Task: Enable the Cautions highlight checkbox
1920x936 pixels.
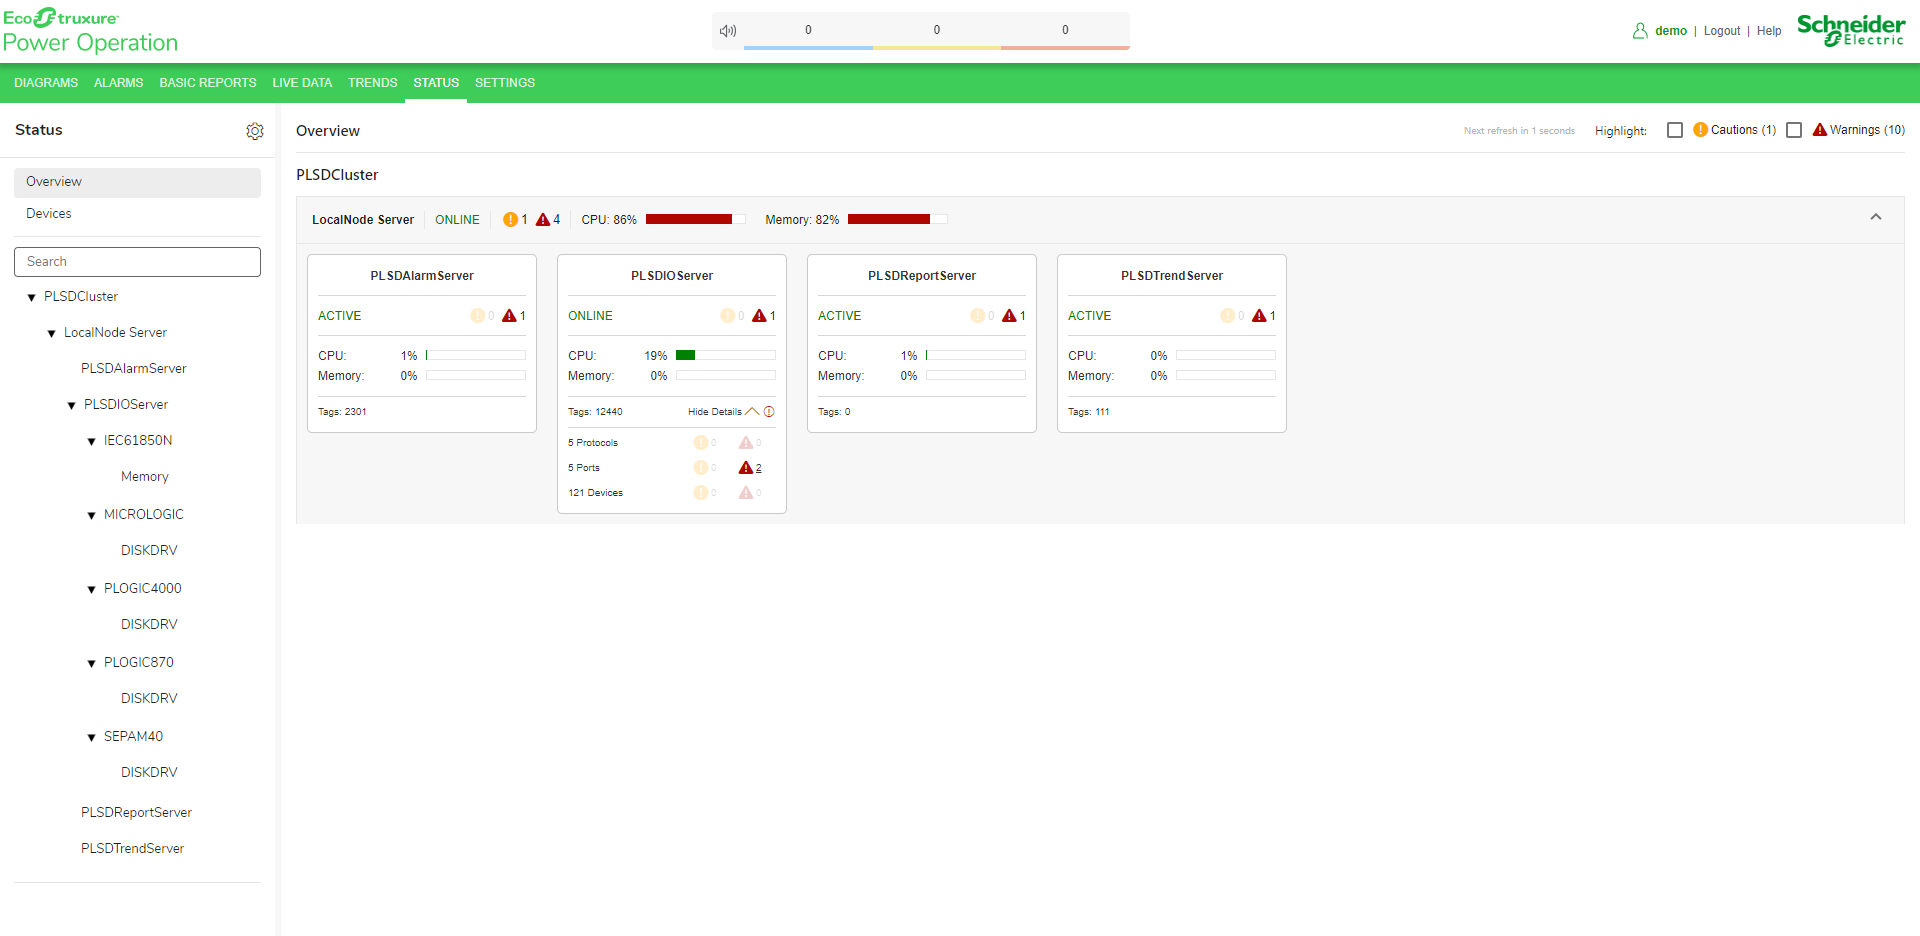Action: 1675,130
